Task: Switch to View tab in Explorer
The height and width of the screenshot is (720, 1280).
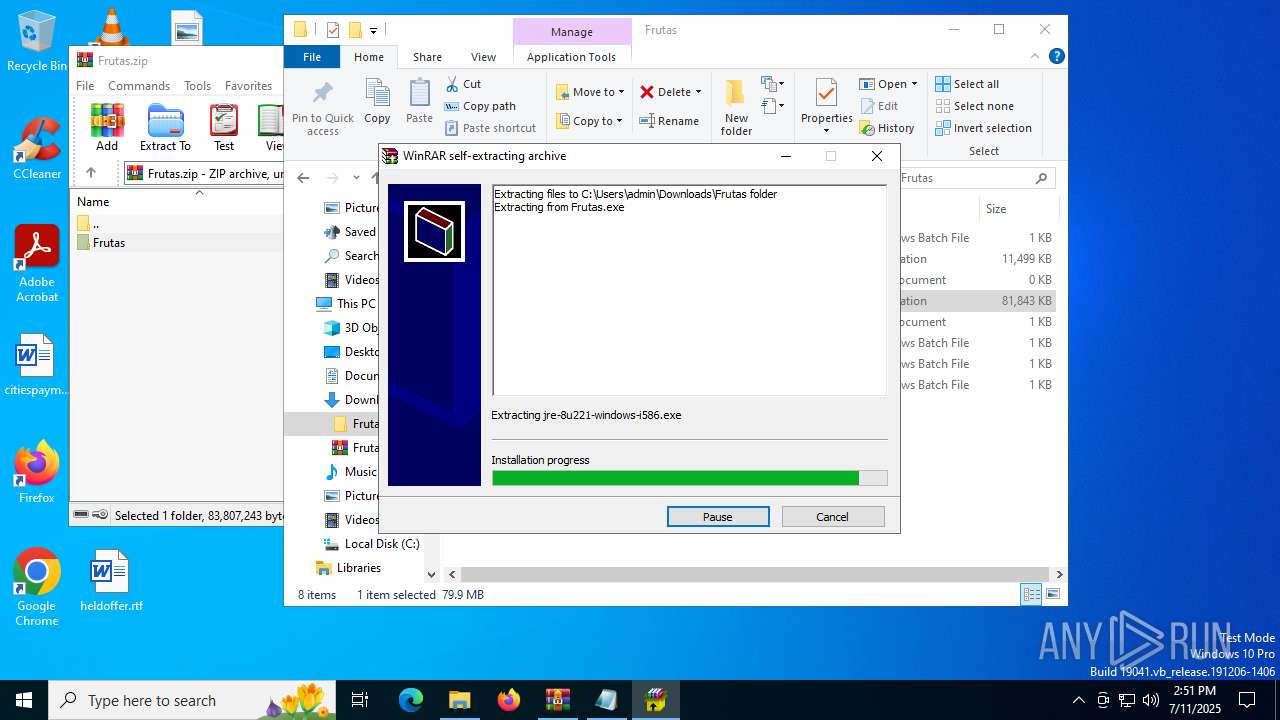Action: (483, 57)
